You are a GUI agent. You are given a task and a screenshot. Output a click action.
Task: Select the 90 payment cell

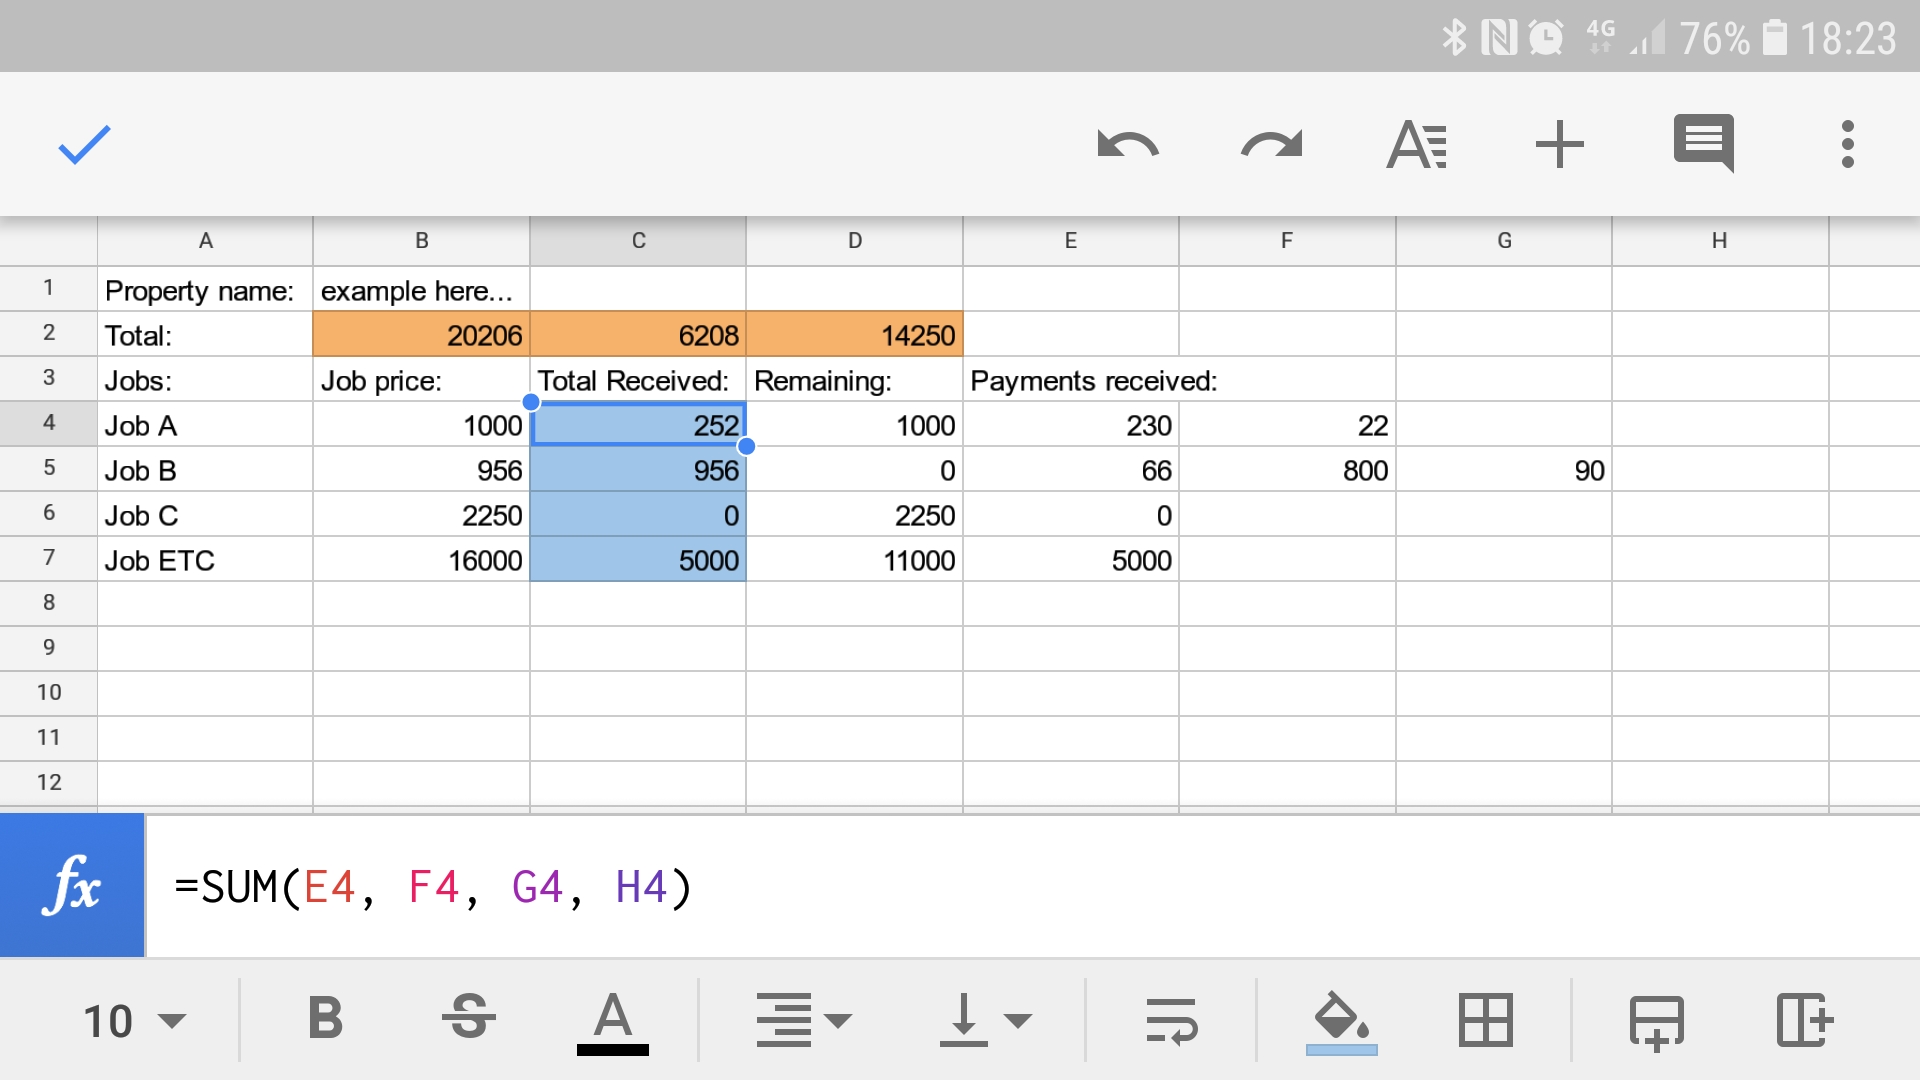[1504, 469]
